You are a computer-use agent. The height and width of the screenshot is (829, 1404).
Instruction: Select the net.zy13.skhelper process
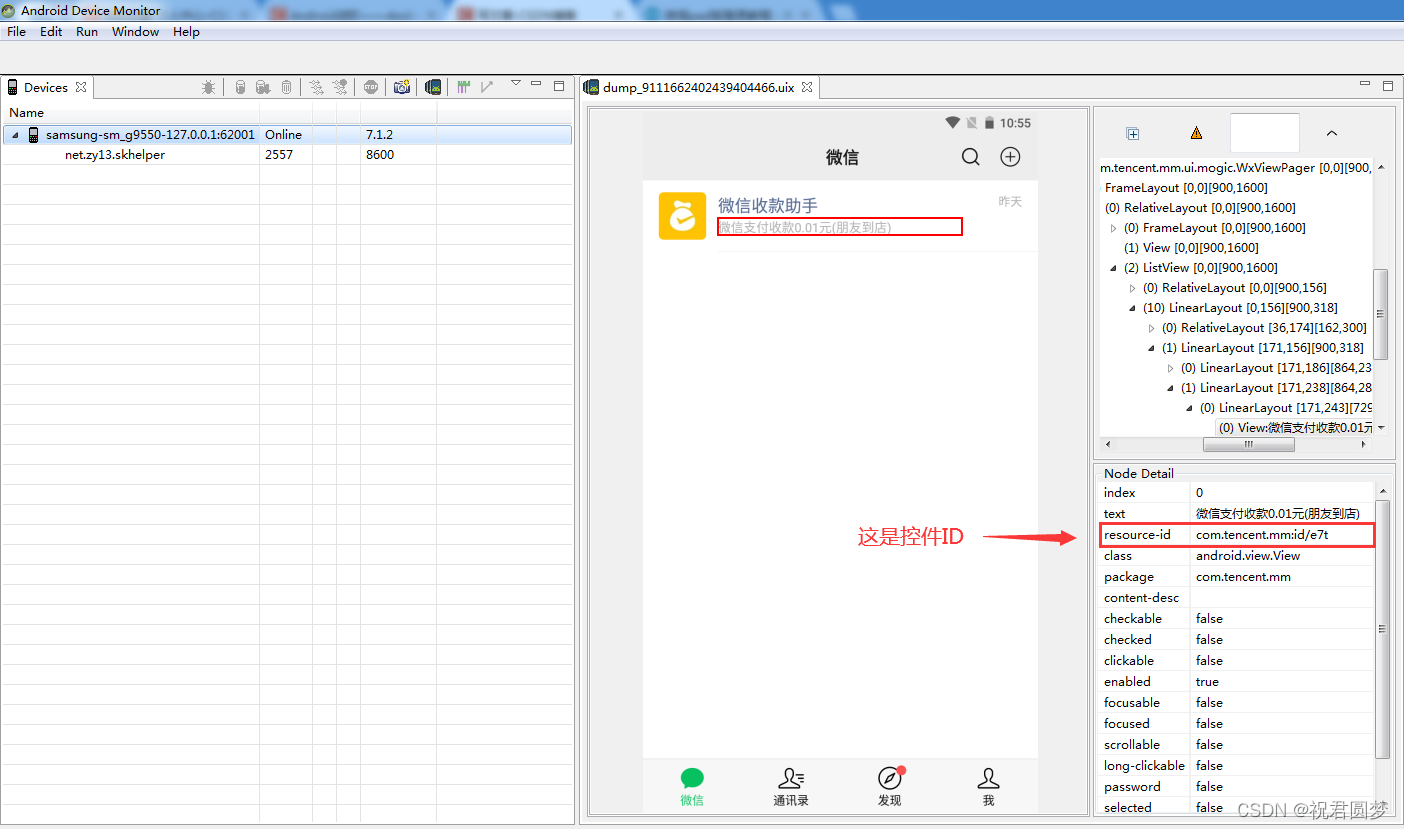115,155
